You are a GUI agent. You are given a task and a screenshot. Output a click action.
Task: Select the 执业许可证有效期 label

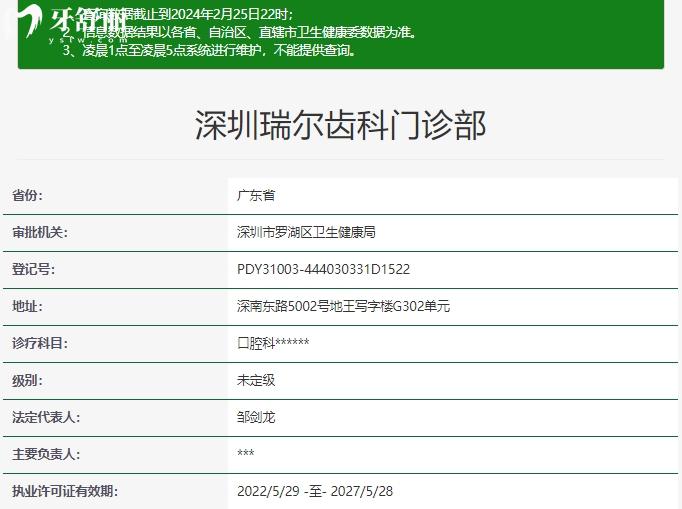(65, 491)
